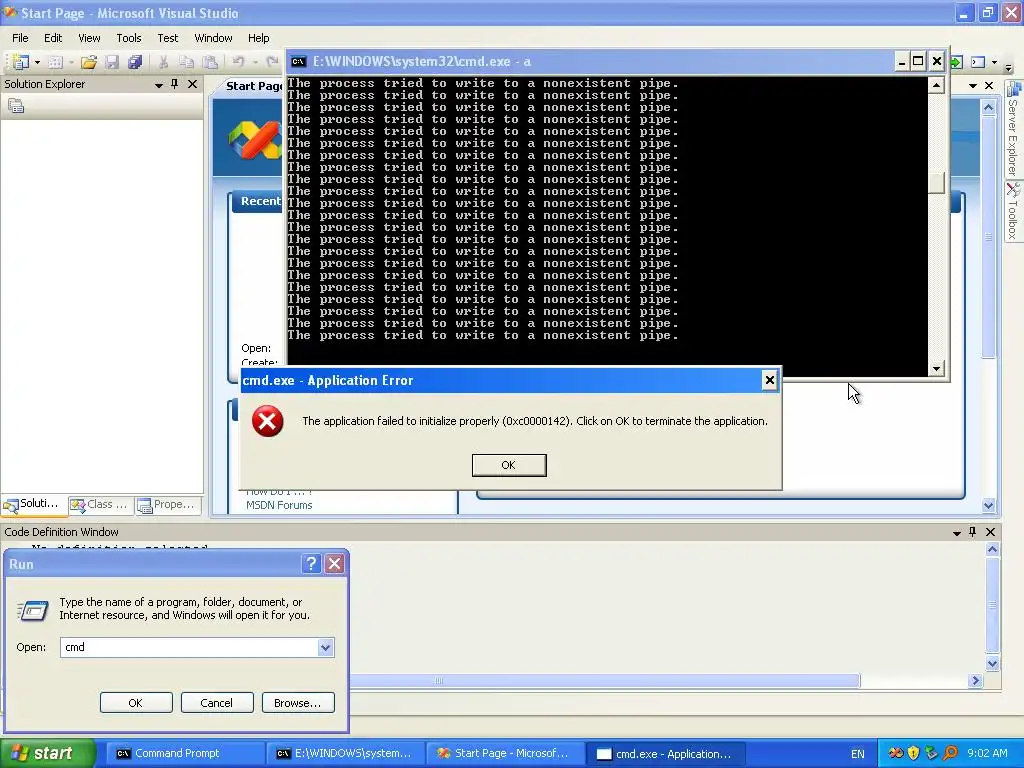Click the green arrow toolbar icon
Viewport: 1024px width, 768px height.
957,62
